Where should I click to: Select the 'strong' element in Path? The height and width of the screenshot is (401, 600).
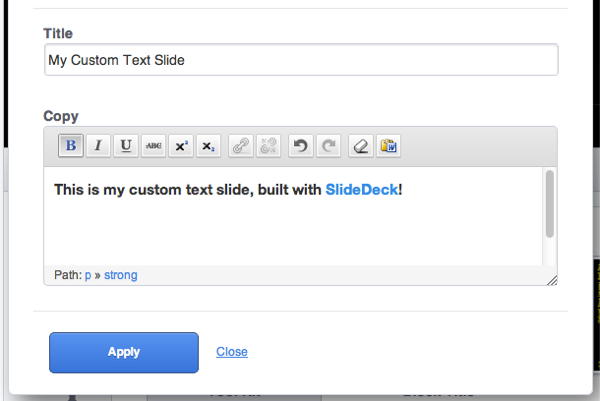121,275
